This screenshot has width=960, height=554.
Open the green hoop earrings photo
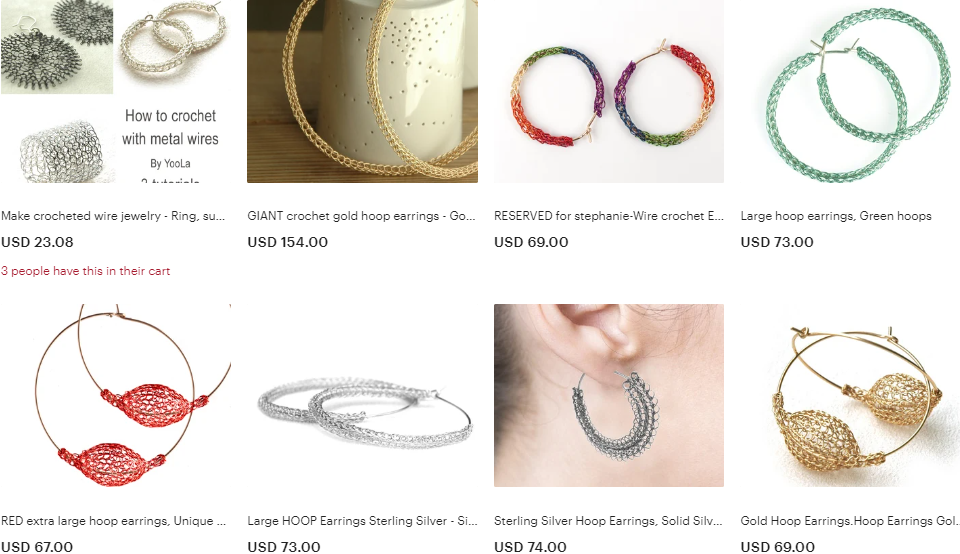tap(850, 91)
